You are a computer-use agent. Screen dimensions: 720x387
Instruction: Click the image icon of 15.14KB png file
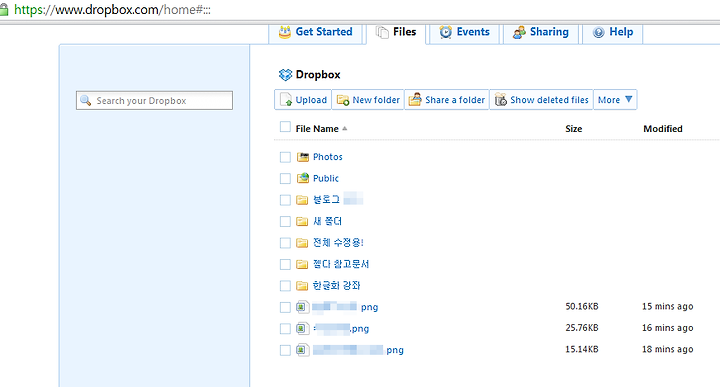pos(302,350)
